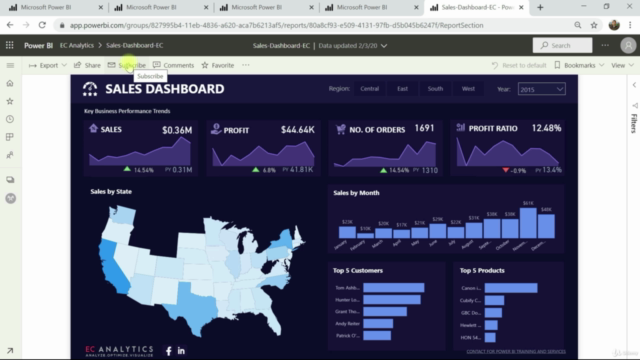Open Shared with me sidebar icon

(10, 155)
